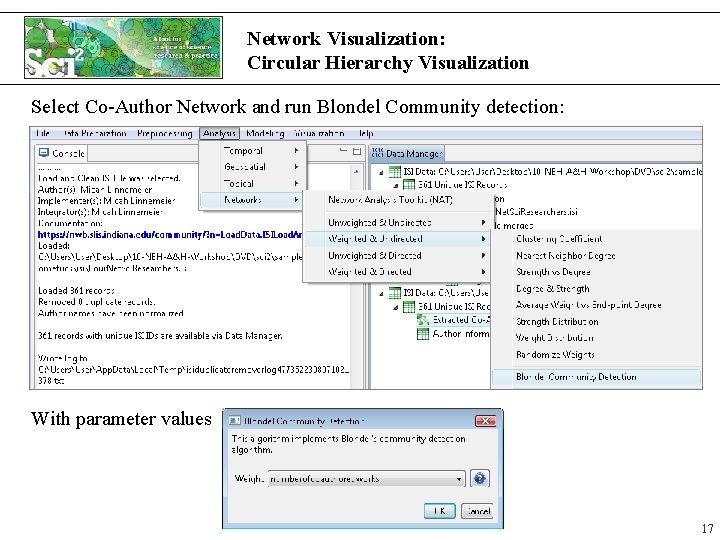The height and width of the screenshot is (540, 720).
Task: Select the Extracted Co-Author network item
Action: (x=461, y=320)
